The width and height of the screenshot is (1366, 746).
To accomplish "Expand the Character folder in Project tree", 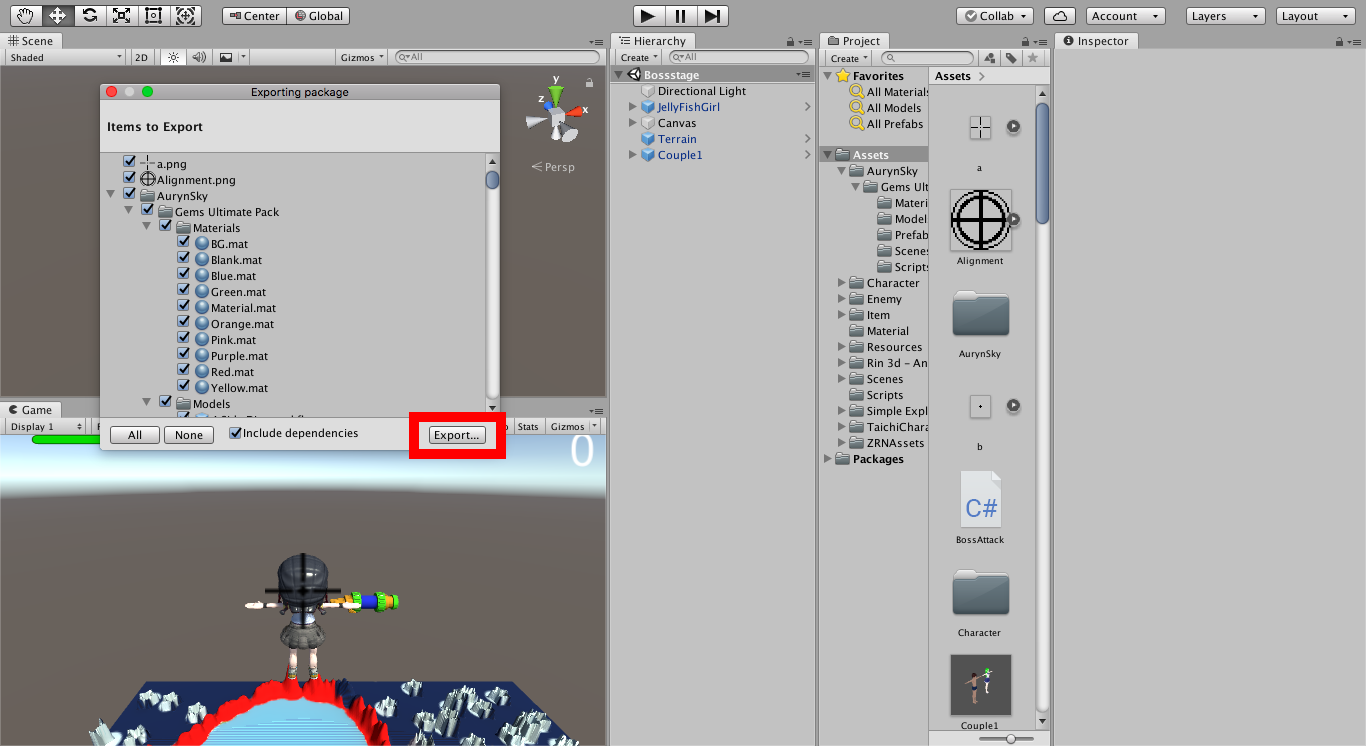I will click(842, 283).
